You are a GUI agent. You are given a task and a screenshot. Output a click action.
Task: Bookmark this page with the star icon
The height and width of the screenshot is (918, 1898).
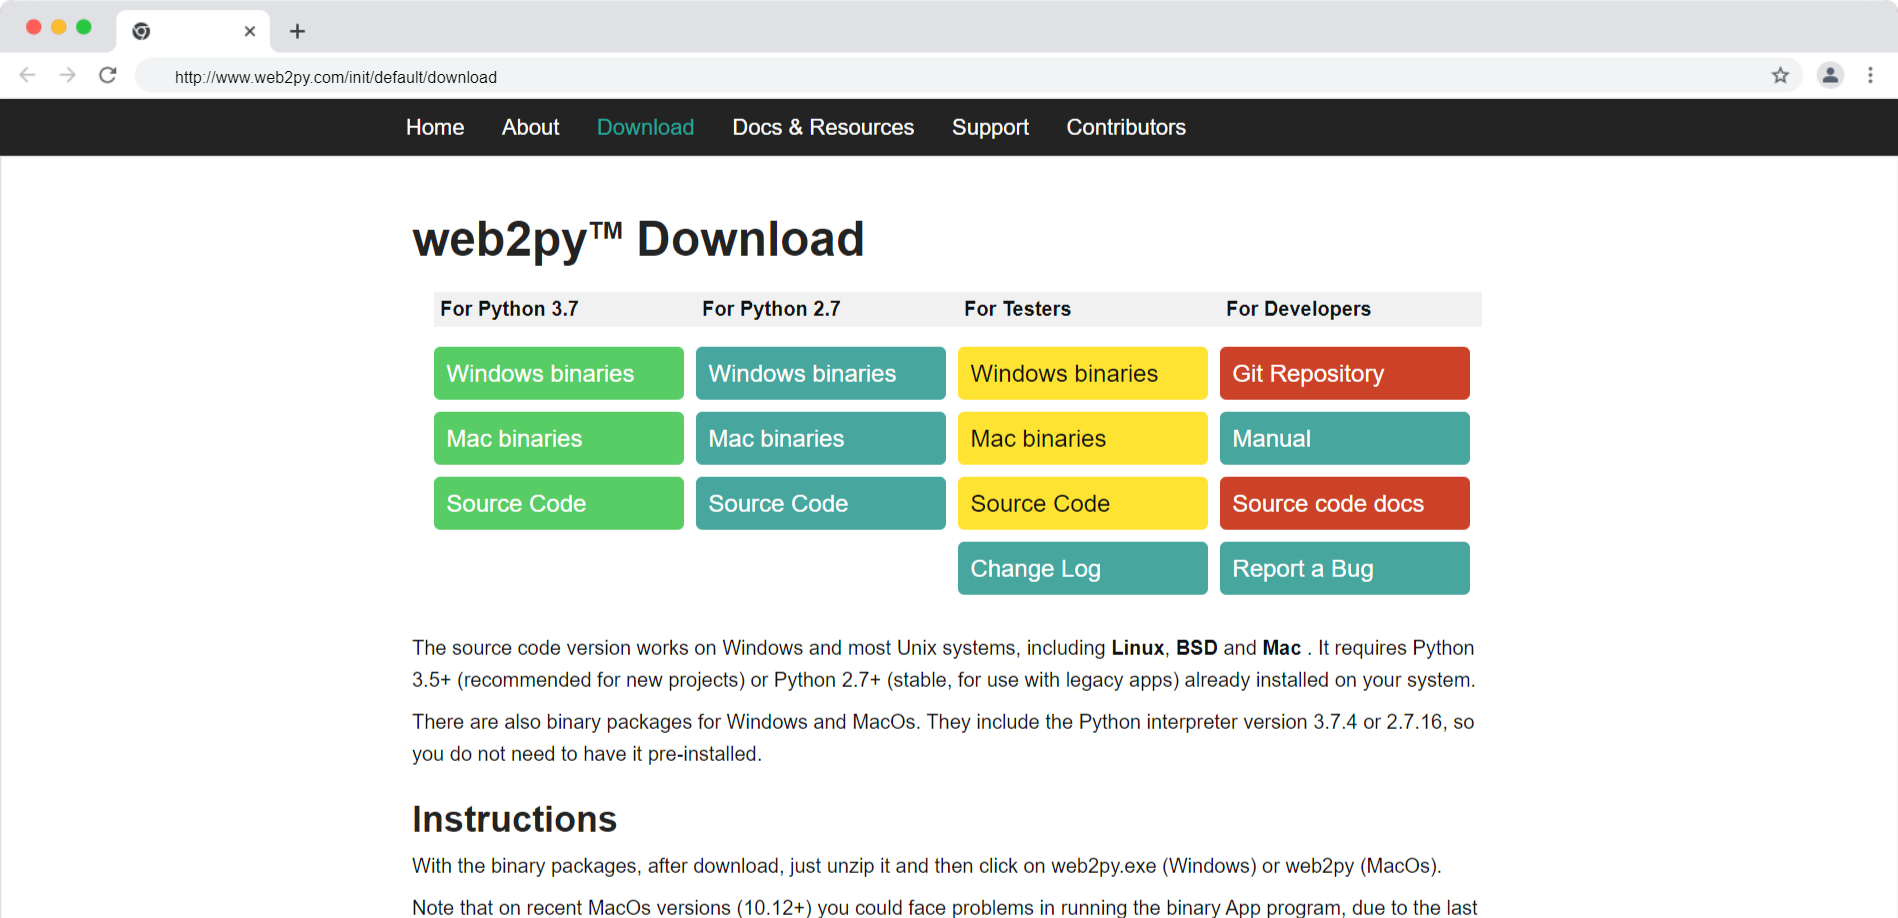click(x=1780, y=75)
